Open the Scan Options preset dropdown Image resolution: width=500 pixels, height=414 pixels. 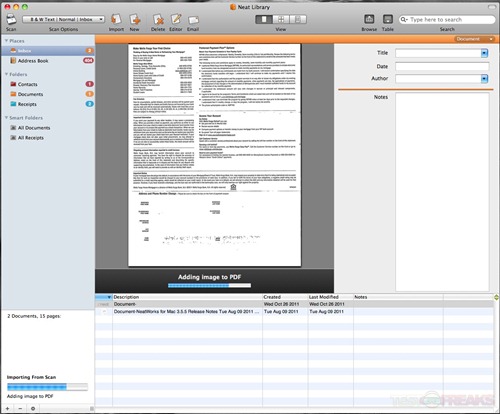63,19
